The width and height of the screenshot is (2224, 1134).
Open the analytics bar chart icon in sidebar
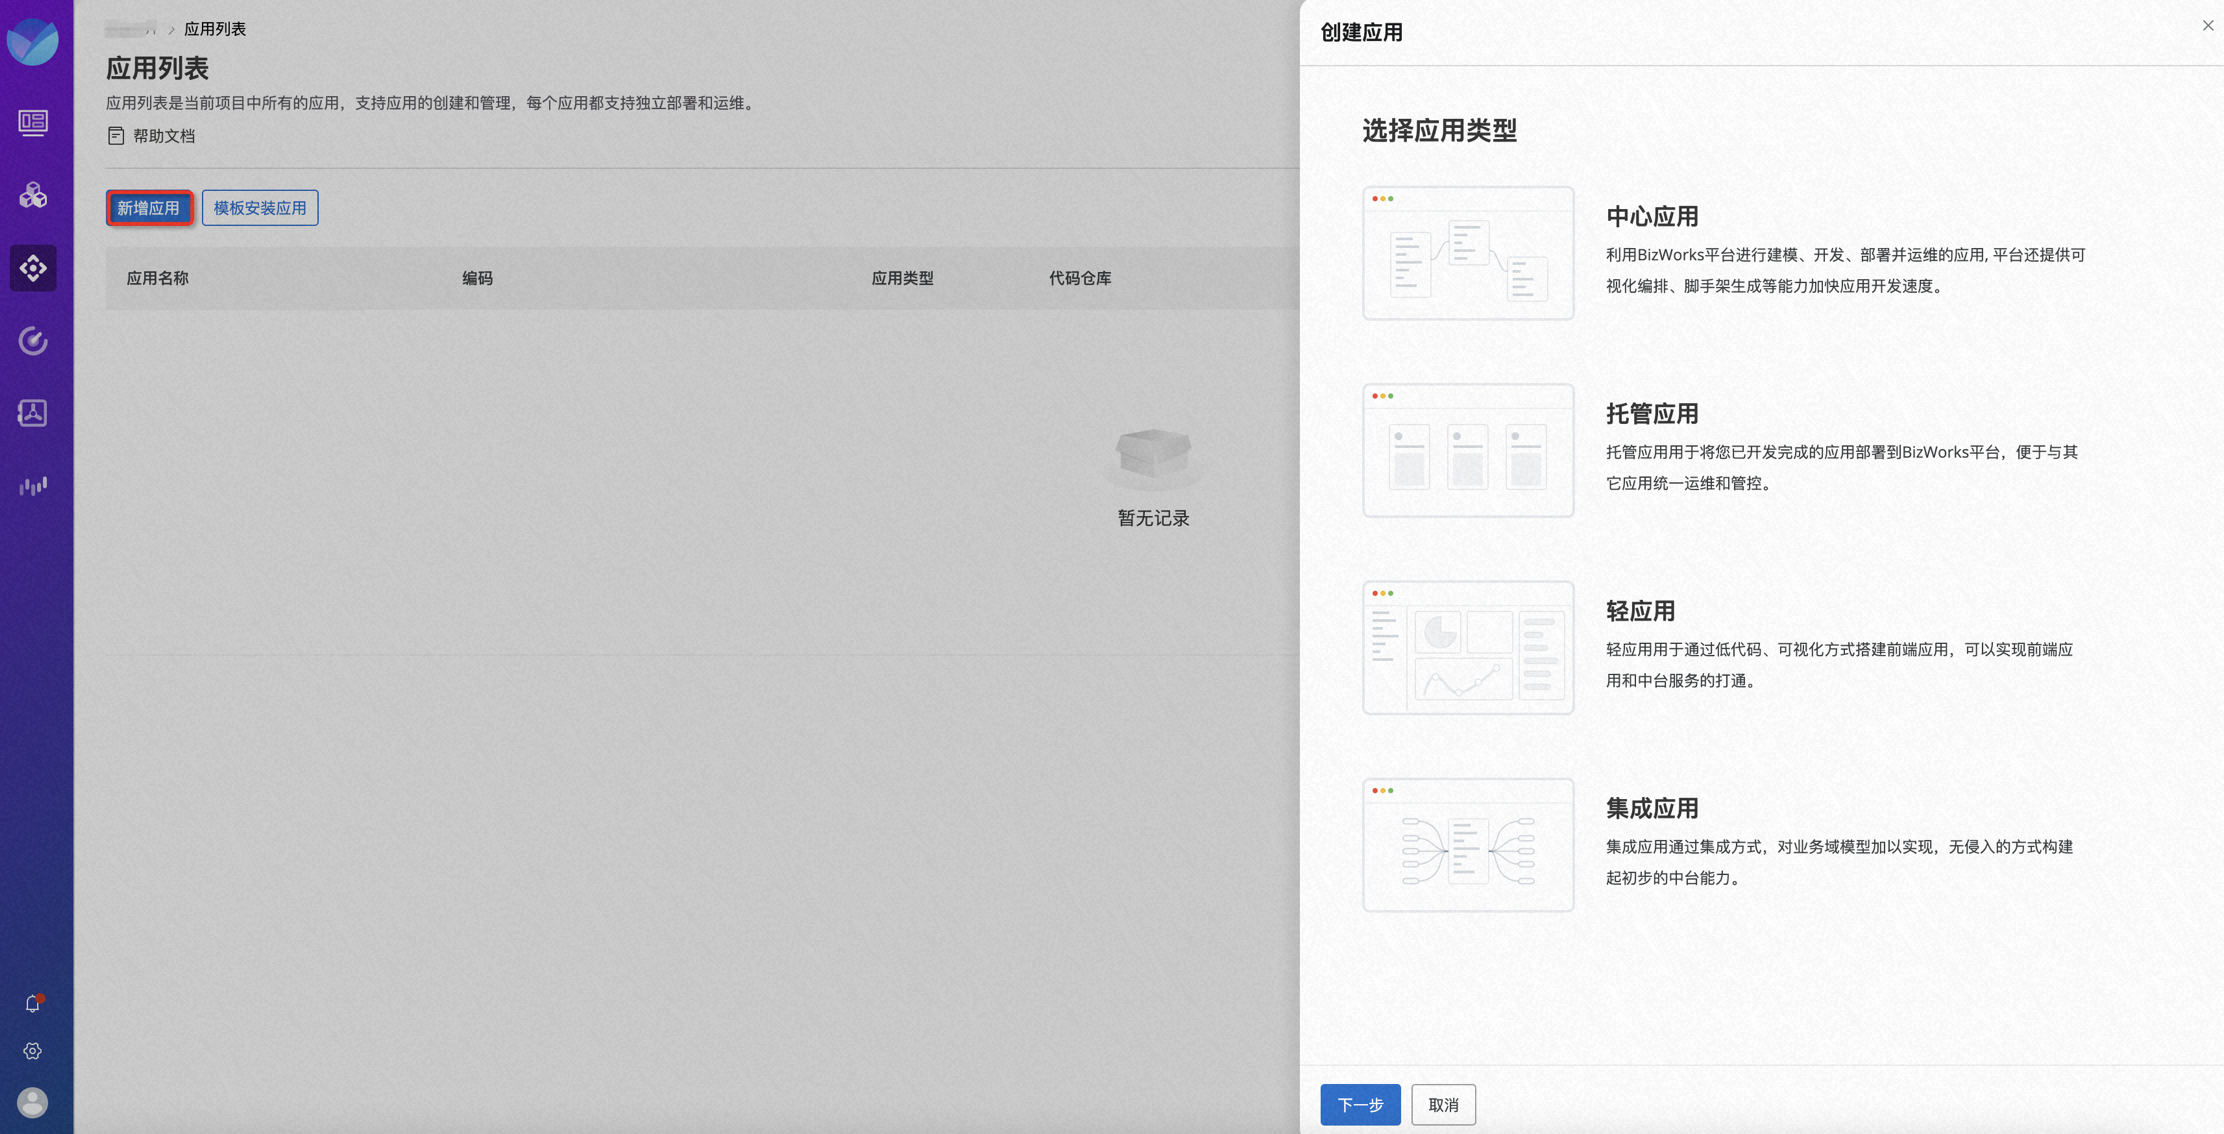pos(33,485)
